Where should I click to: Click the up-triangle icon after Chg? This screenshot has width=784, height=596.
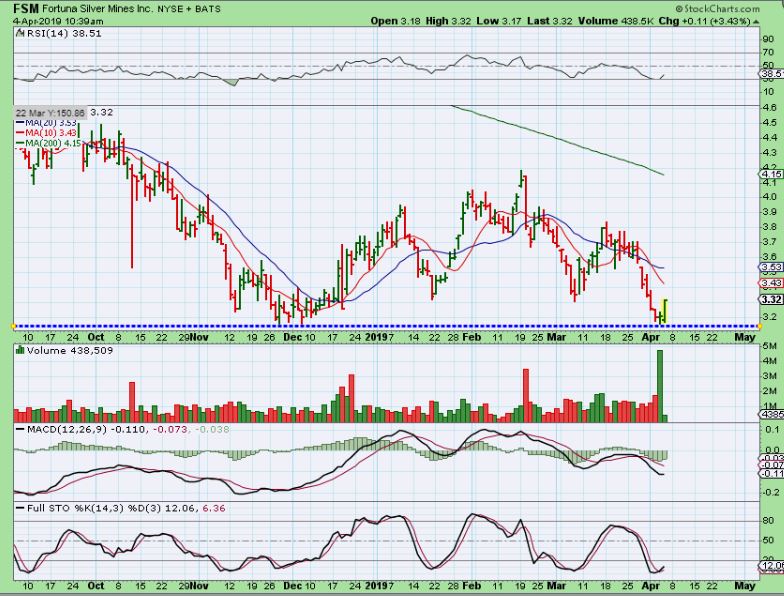(x=756, y=22)
